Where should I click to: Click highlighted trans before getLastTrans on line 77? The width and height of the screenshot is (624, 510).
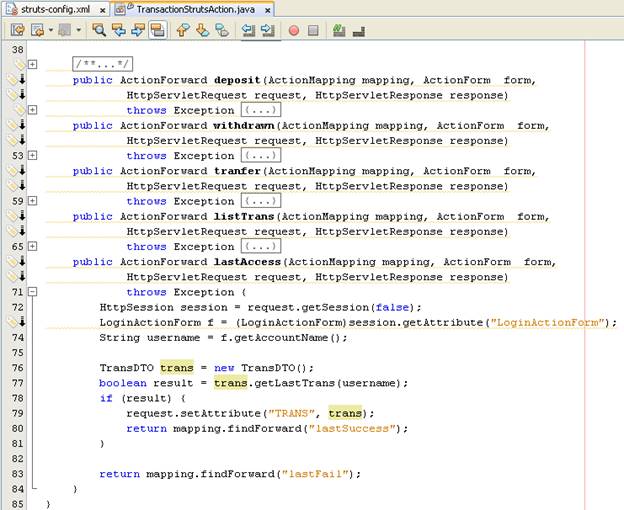(231, 383)
